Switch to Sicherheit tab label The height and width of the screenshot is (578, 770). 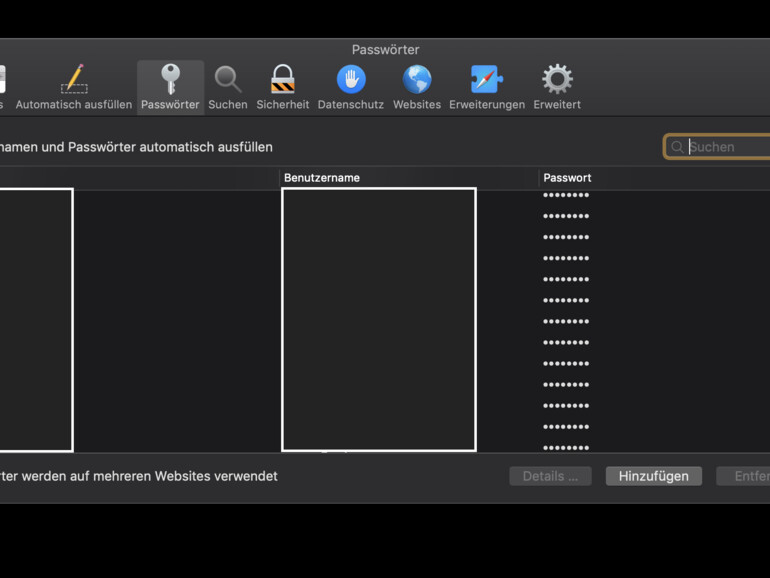283,105
